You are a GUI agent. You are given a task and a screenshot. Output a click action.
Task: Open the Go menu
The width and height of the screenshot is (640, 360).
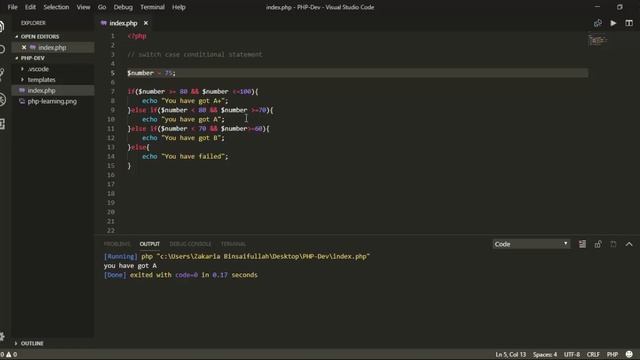tap(102, 7)
